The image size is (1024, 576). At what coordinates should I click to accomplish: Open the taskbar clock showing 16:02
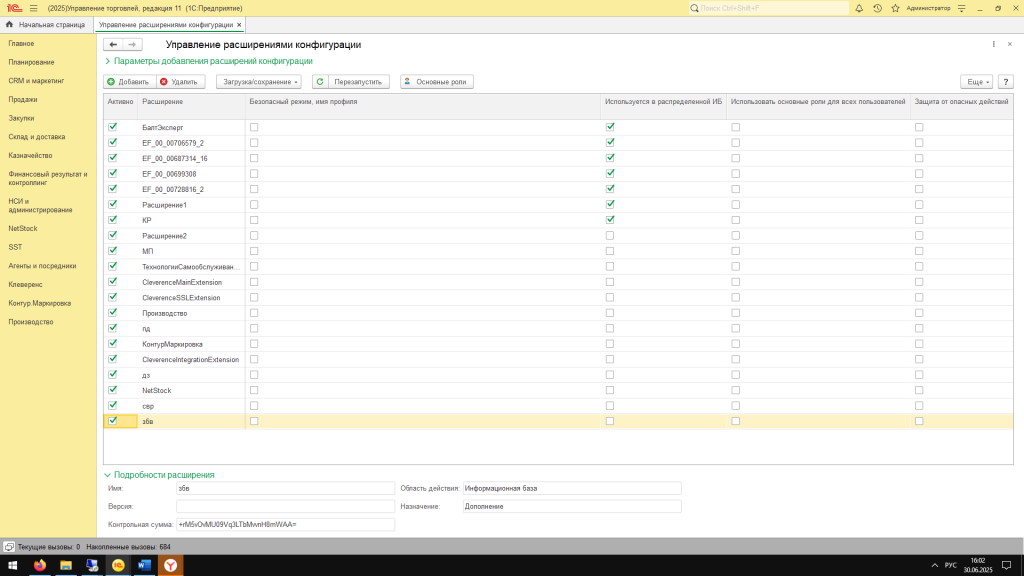[978, 566]
